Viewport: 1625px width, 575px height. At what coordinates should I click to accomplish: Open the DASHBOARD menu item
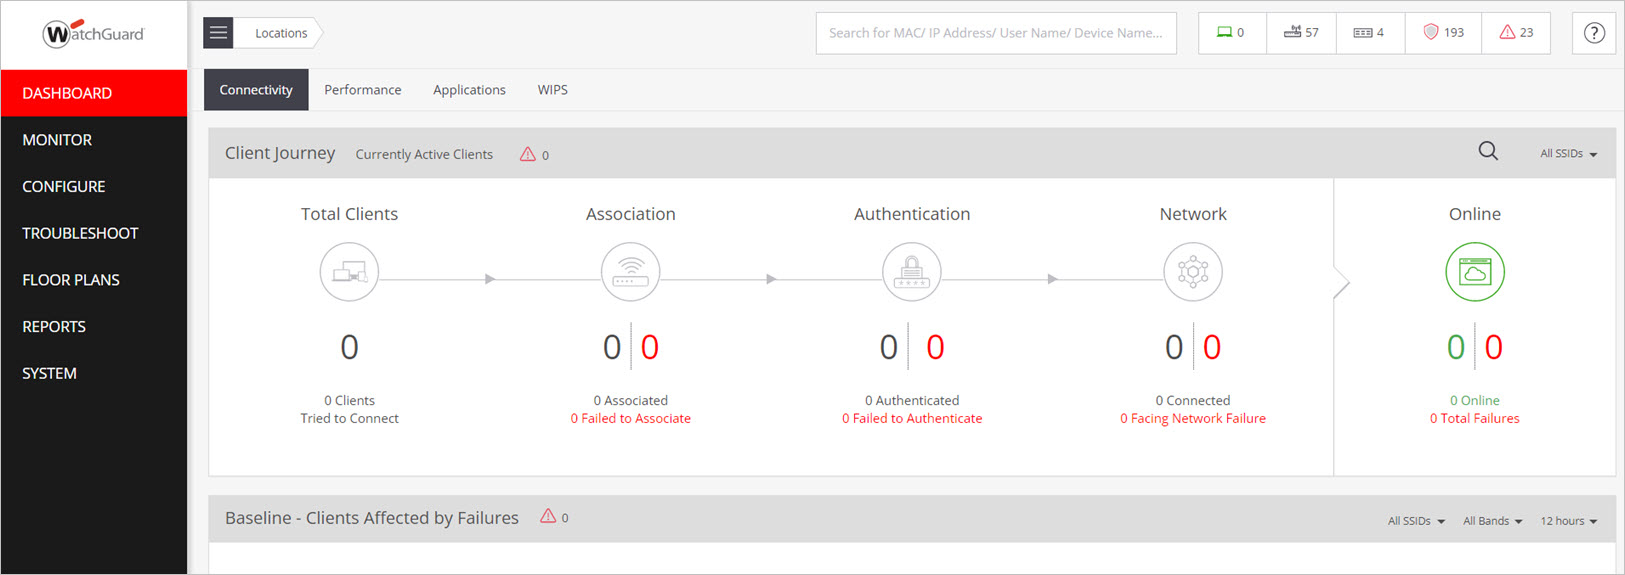point(94,93)
